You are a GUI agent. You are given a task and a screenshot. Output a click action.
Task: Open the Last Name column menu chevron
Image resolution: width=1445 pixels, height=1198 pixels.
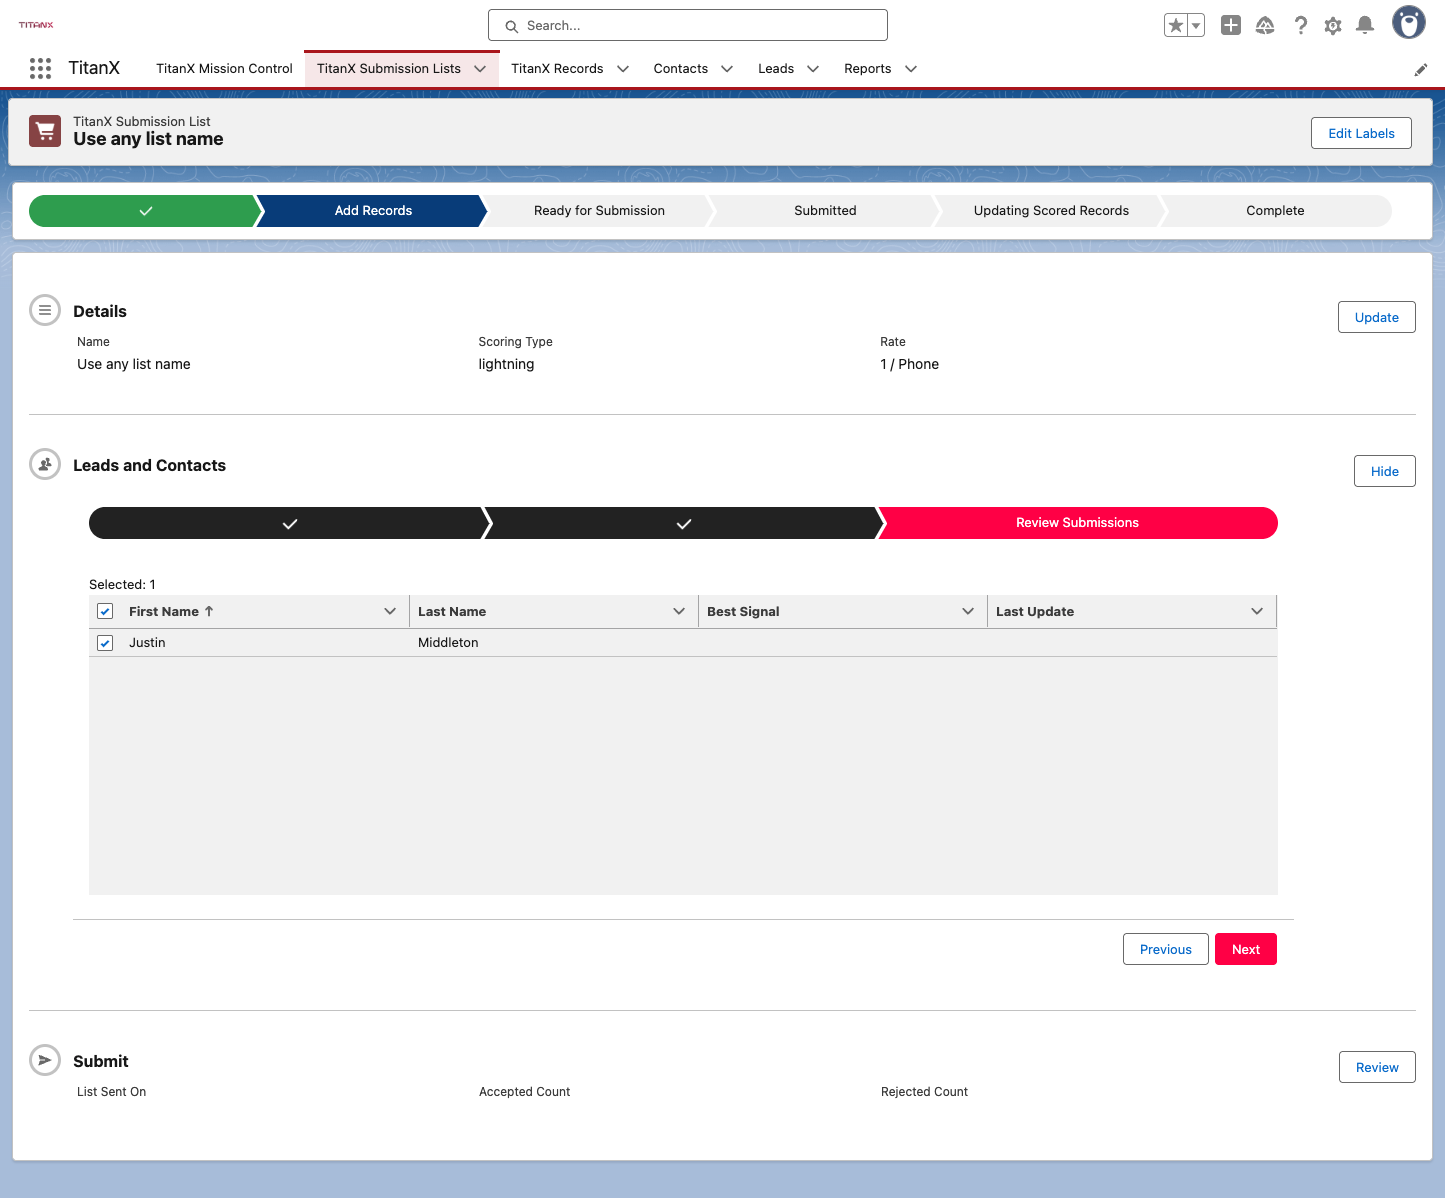click(x=679, y=611)
